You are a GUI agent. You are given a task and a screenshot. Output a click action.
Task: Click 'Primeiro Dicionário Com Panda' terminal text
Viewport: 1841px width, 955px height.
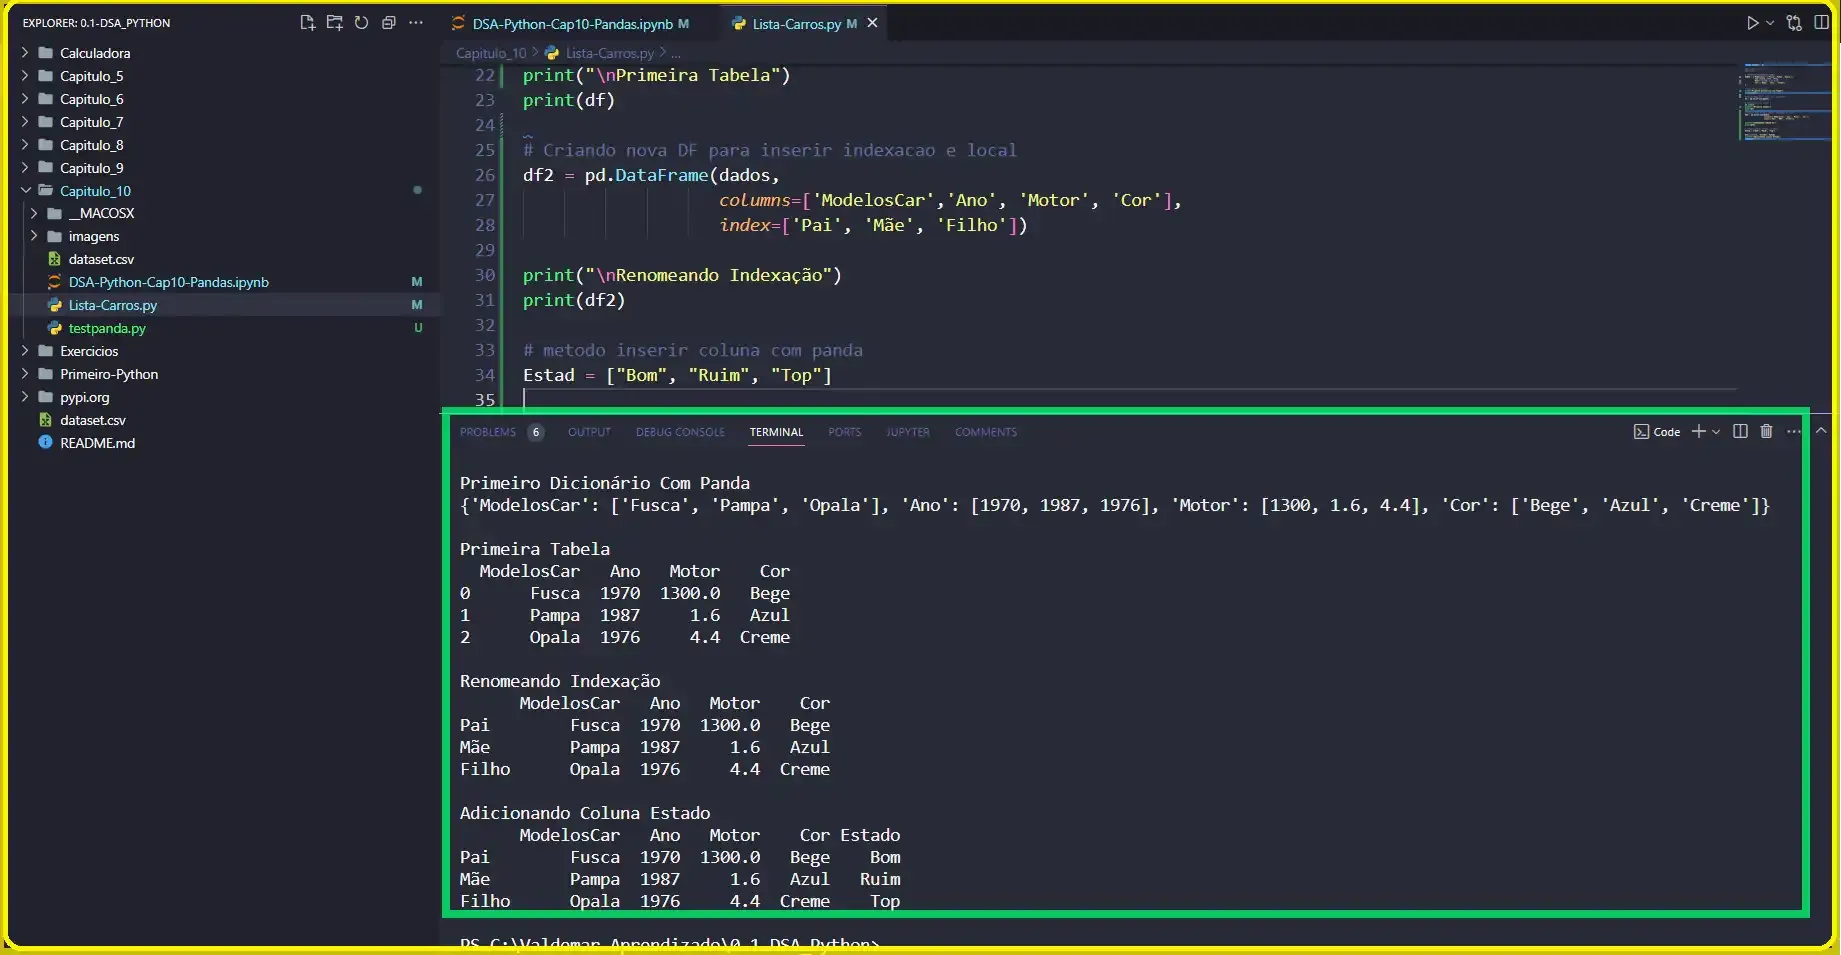click(x=604, y=483)
